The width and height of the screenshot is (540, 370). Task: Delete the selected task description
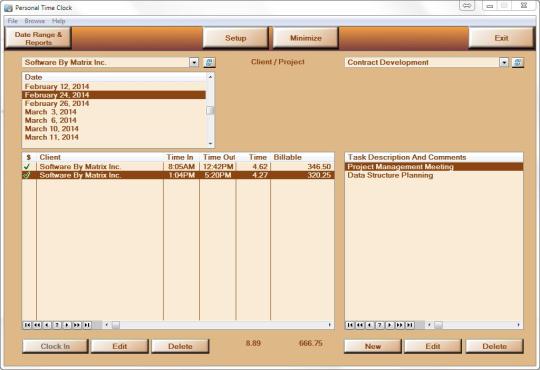point(495,346)
